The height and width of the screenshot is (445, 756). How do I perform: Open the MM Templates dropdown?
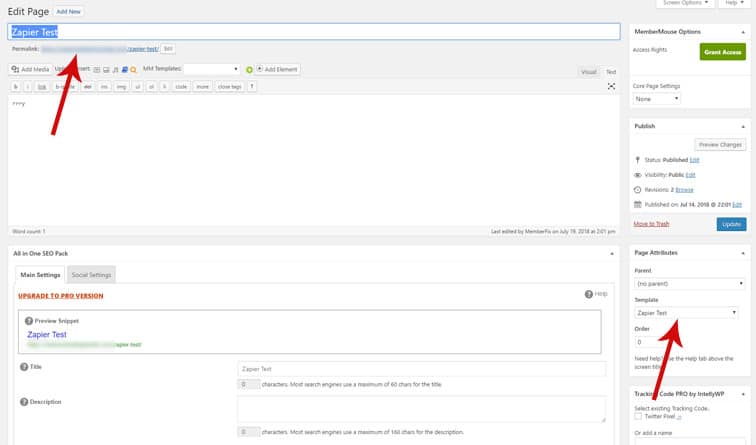click(211, 70)
